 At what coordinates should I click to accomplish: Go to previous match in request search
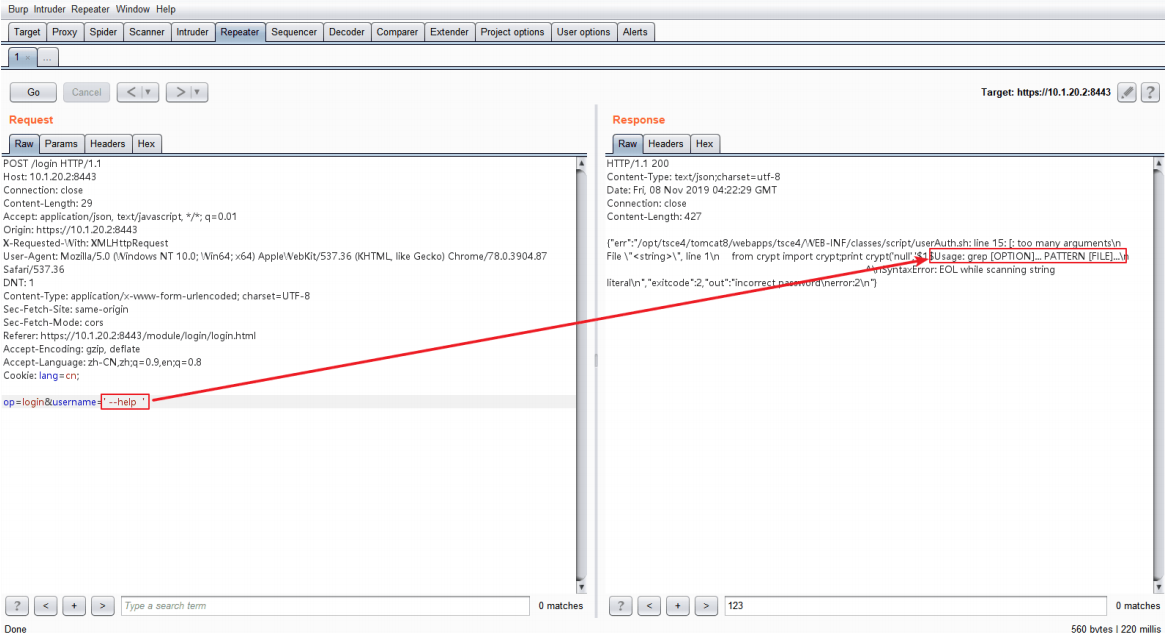click(46, 606)
